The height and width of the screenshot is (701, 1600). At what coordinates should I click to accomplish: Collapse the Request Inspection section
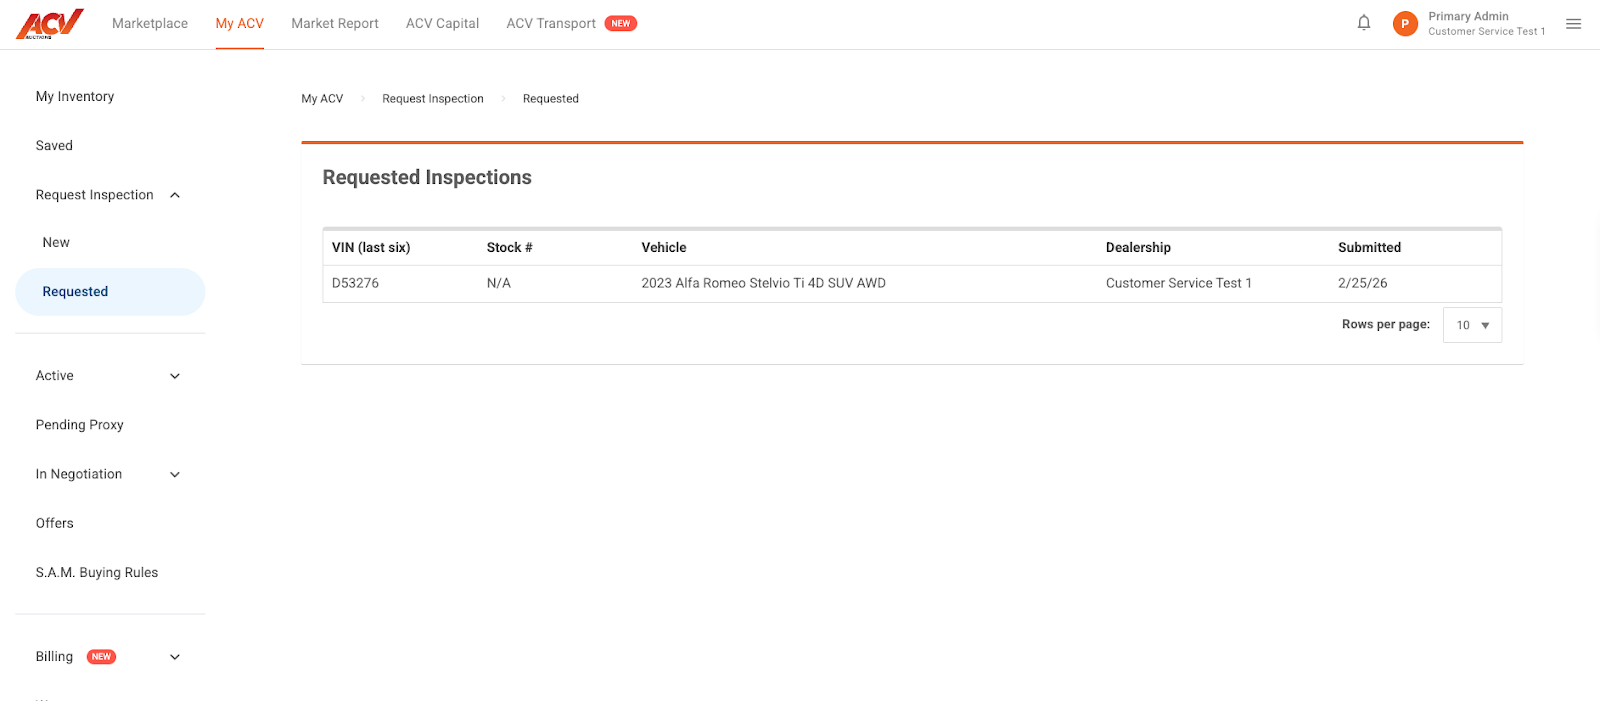(x=175, y=195)
